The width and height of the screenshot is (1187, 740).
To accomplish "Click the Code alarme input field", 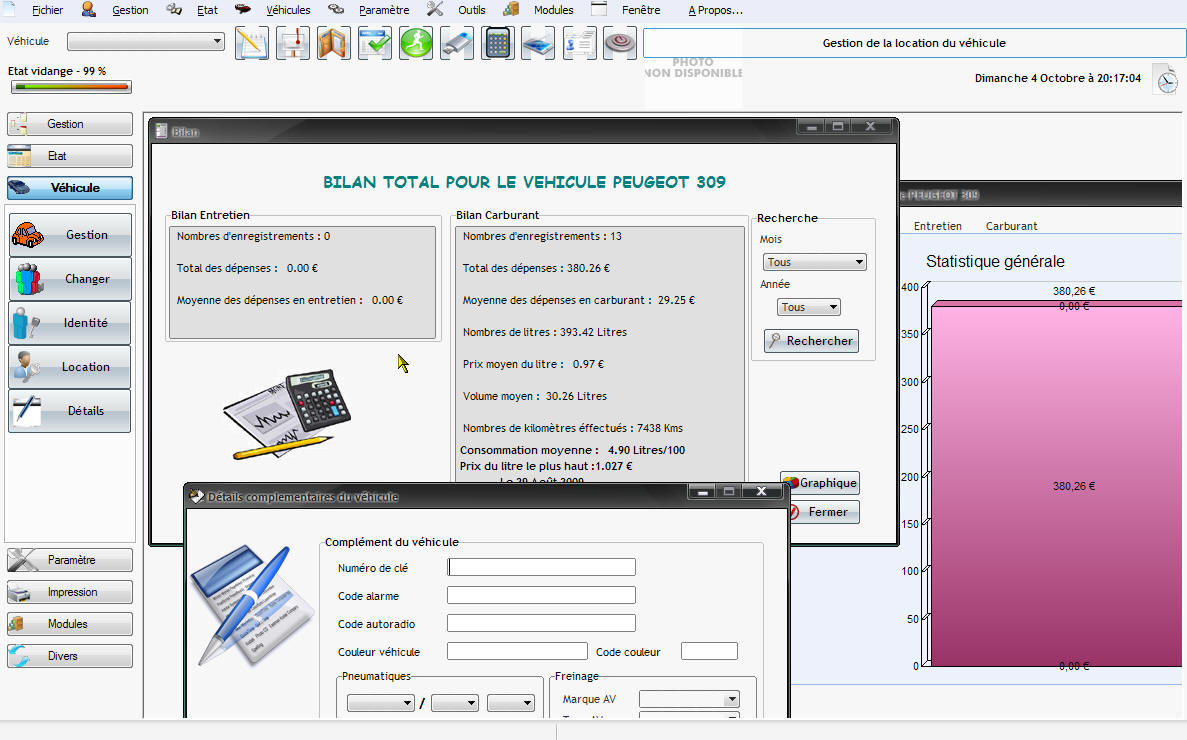I will 541,595.
